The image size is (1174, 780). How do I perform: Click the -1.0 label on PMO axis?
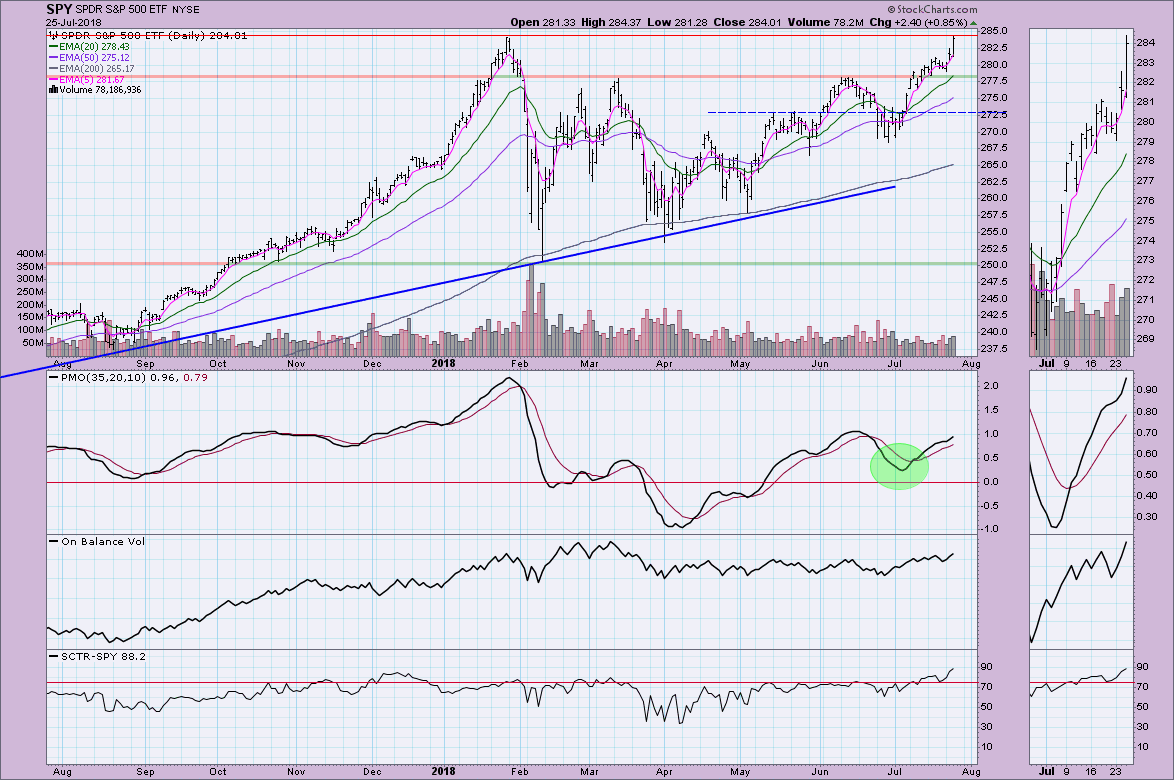990,529
